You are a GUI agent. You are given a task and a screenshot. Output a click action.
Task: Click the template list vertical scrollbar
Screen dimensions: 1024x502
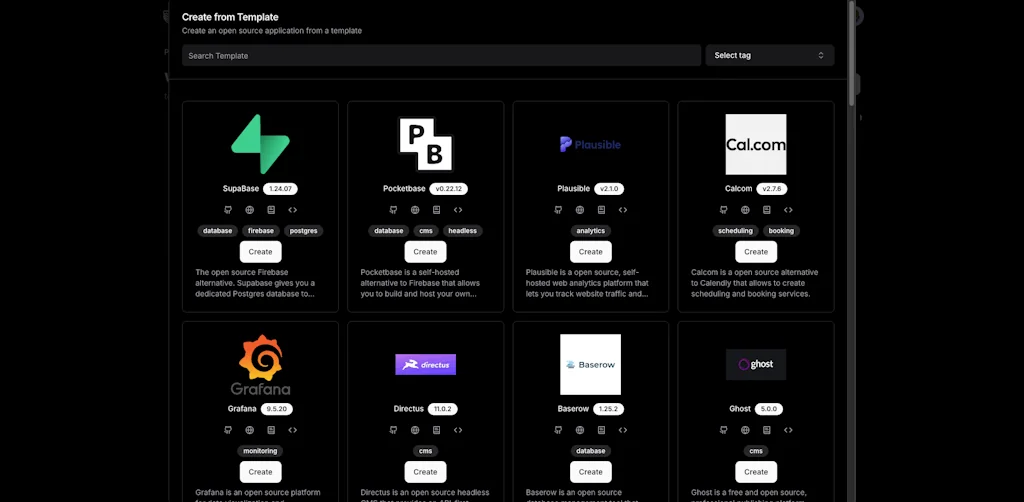coord(852,52)
